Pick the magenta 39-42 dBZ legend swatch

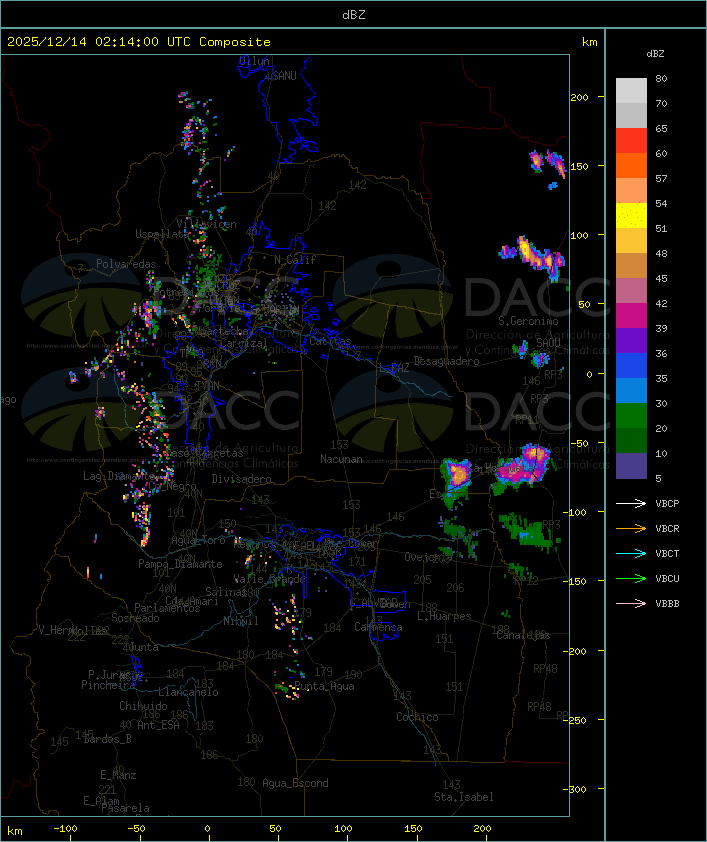click(x=631, y=316)
